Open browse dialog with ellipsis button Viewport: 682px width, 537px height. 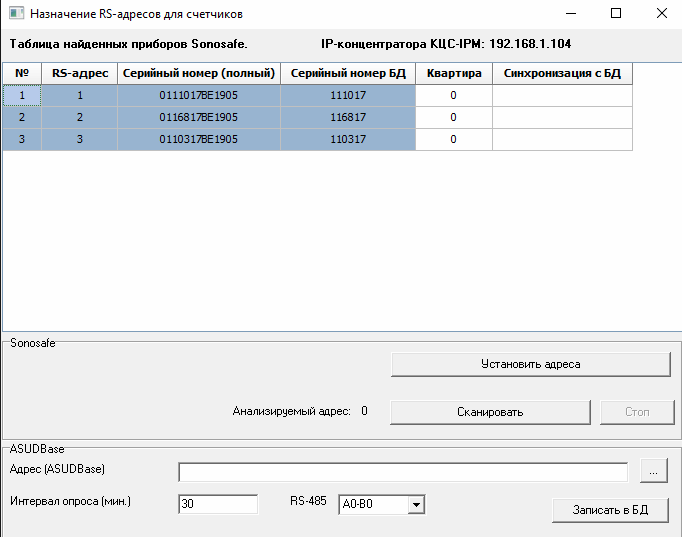(x=654, y=471)
